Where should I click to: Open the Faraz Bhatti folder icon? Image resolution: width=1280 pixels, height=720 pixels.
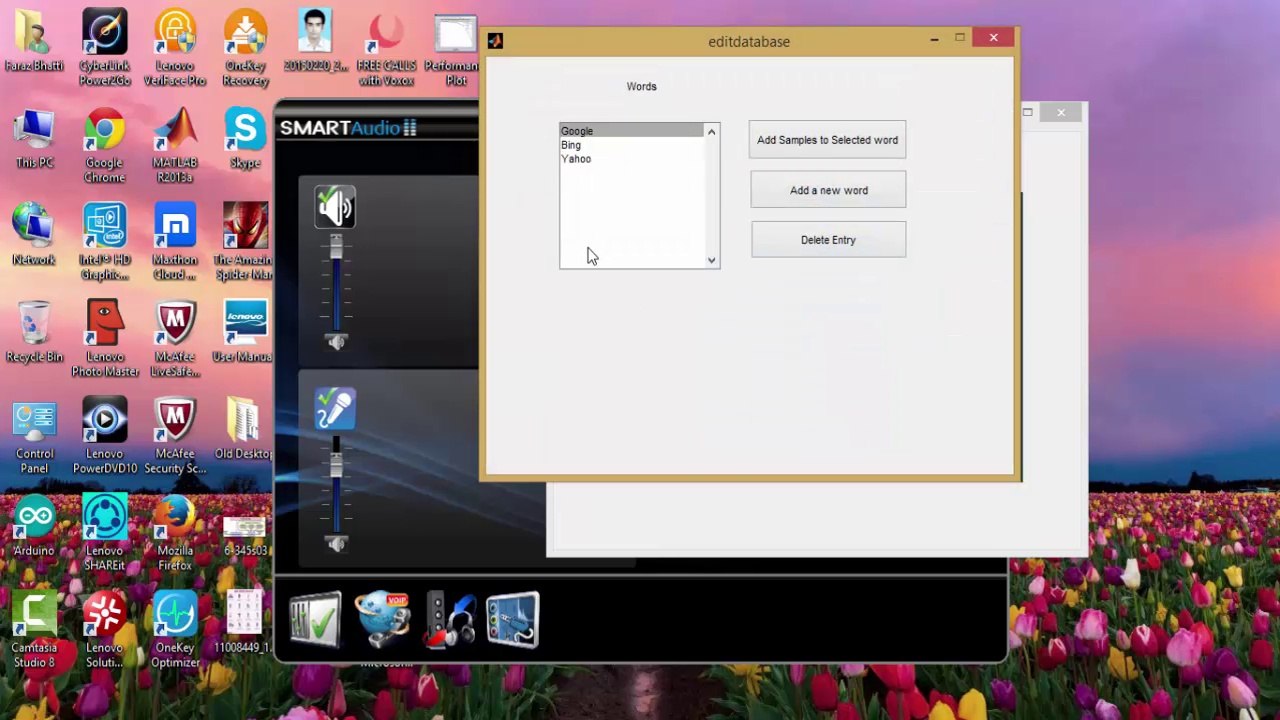click(x=34, y=40)
